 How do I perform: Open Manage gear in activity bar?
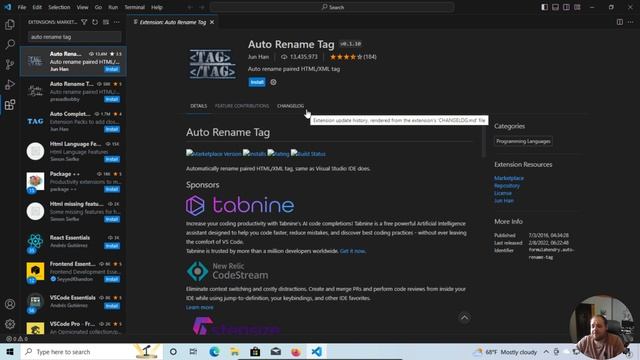click(x=10, y=324)
